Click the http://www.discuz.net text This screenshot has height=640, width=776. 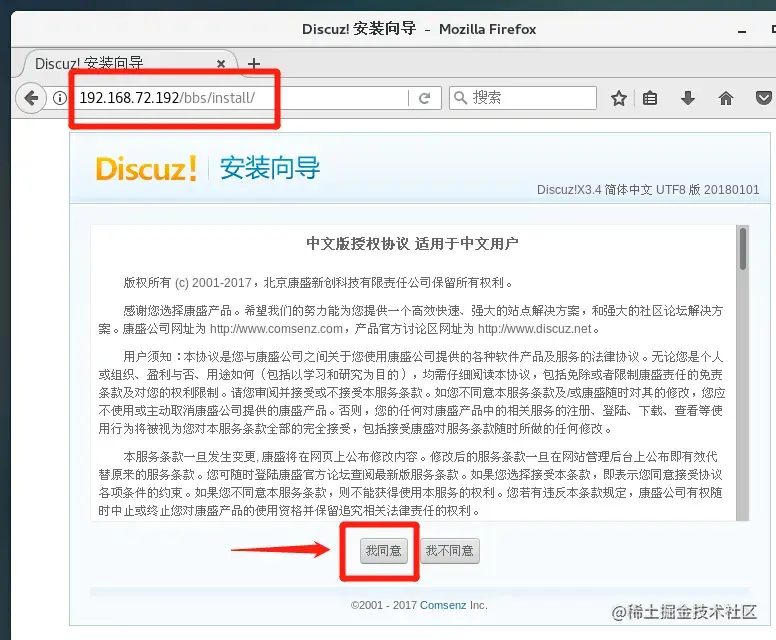[x=534, y=329]
